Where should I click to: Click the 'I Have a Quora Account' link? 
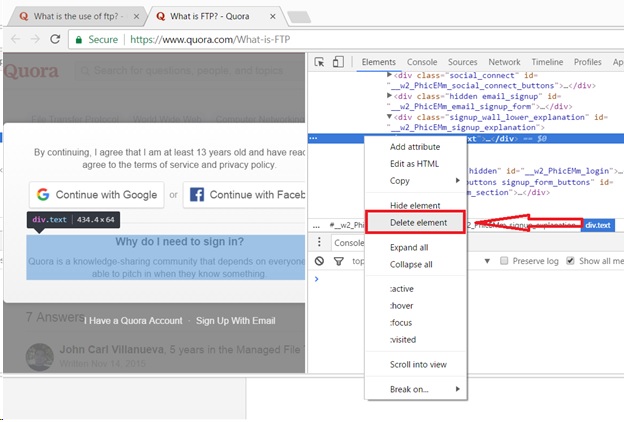[133, 320]
